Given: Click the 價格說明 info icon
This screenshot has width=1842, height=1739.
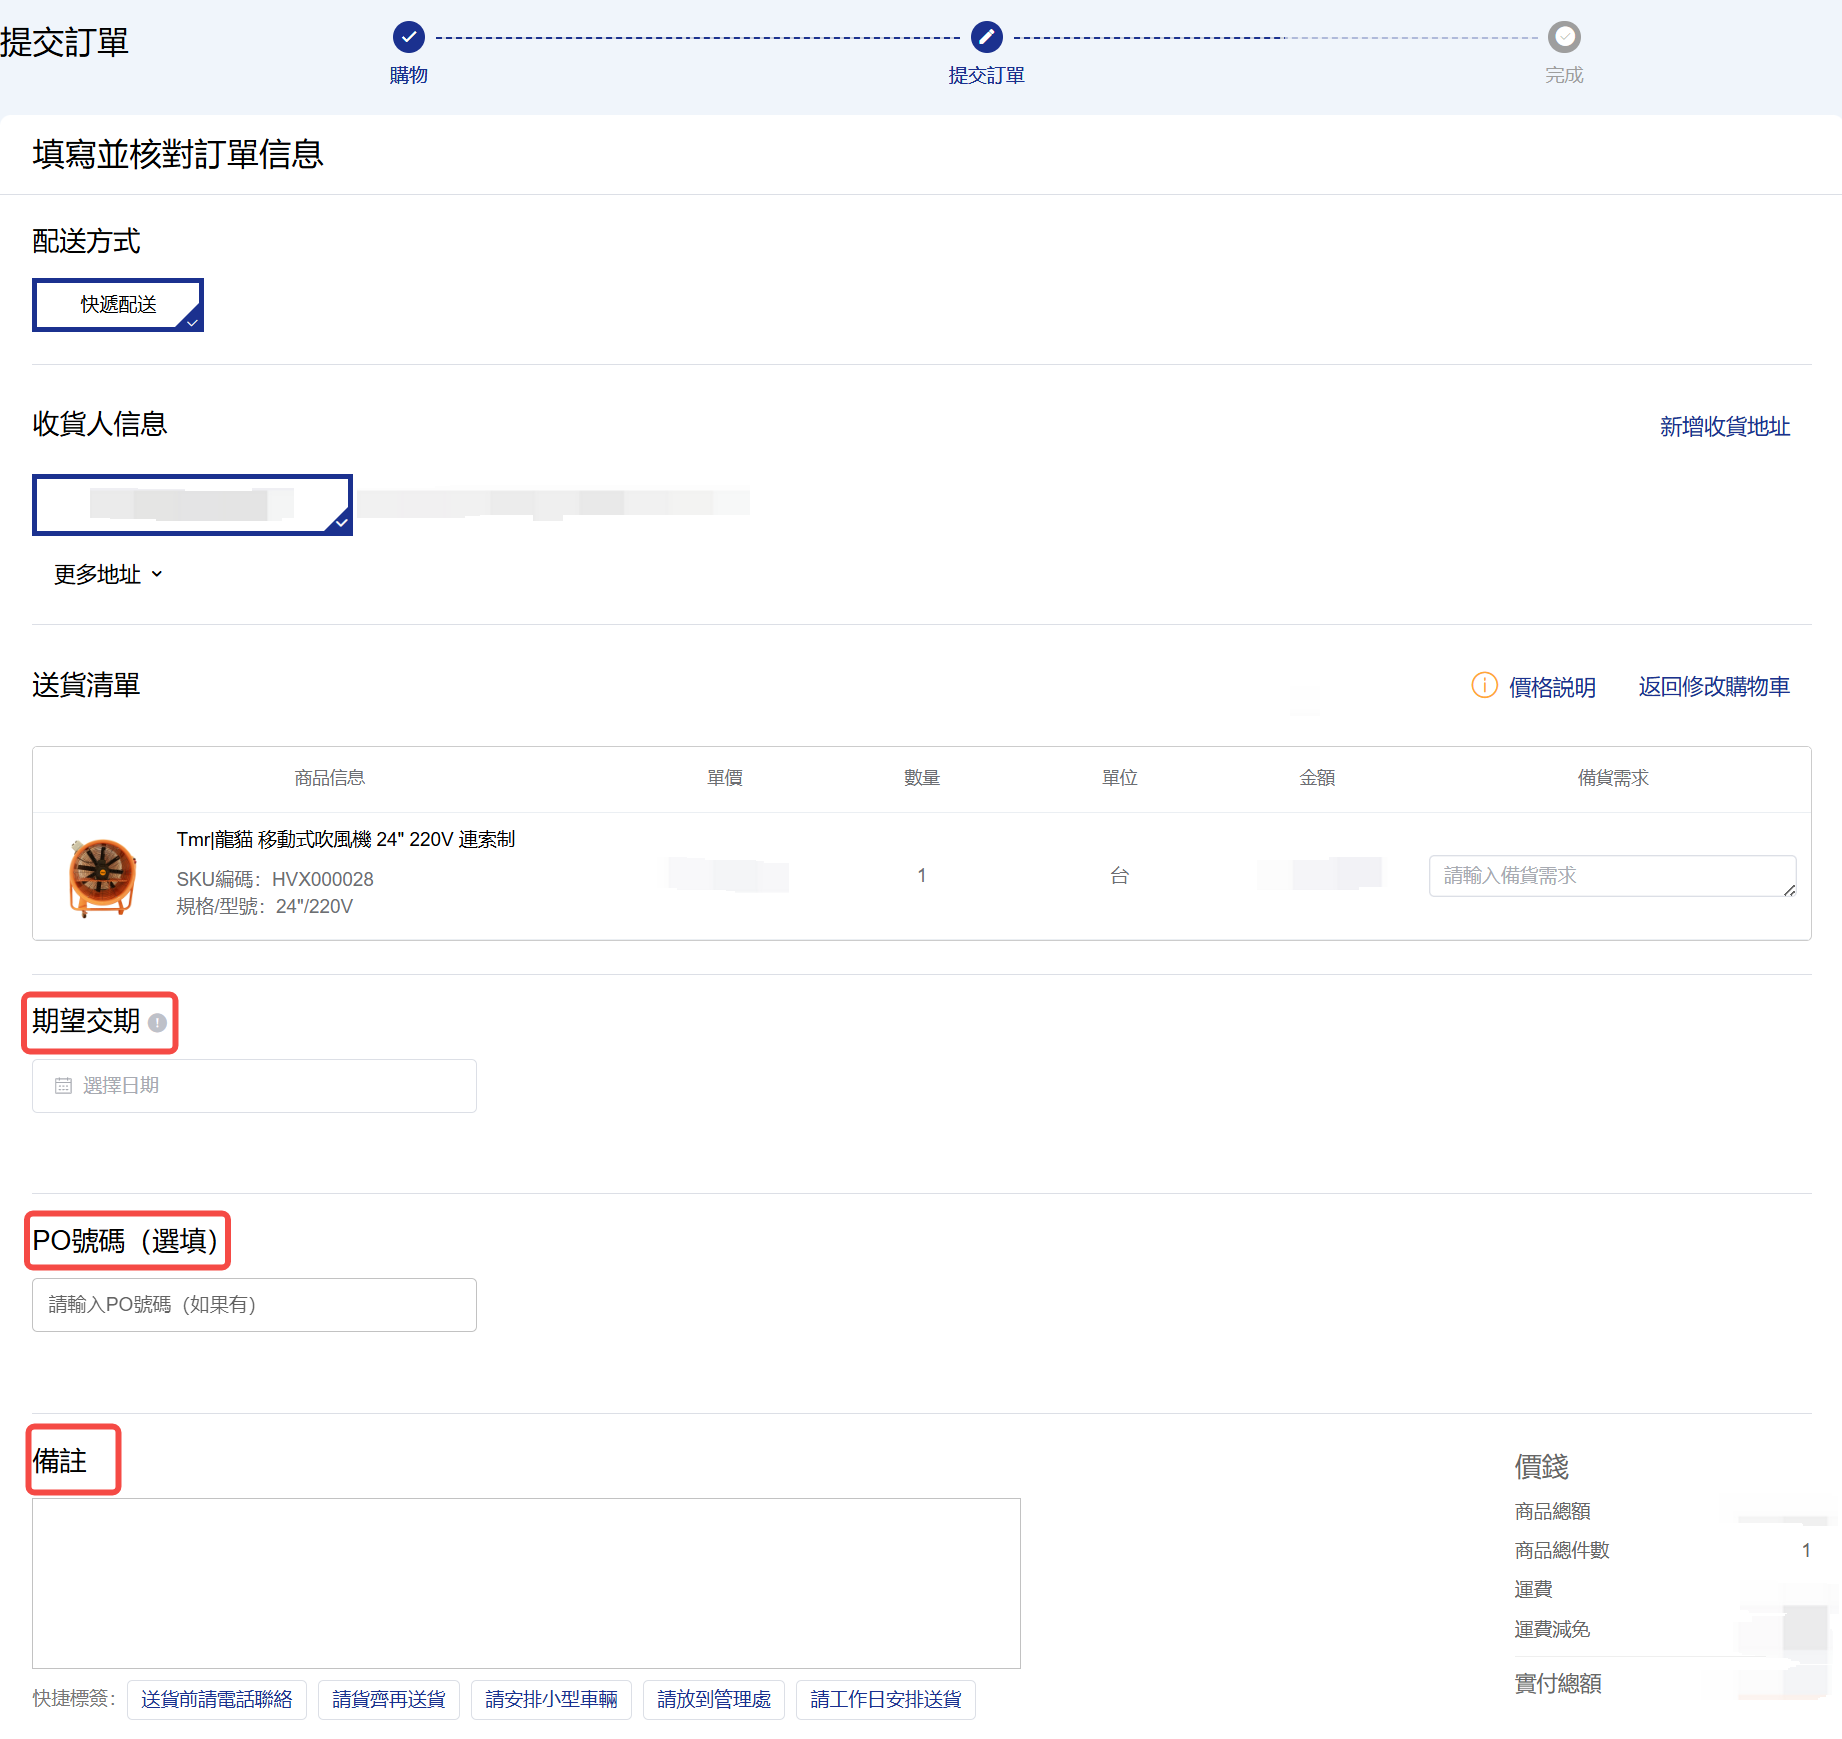Looking at the screenshot, I should click(1484, 685).
